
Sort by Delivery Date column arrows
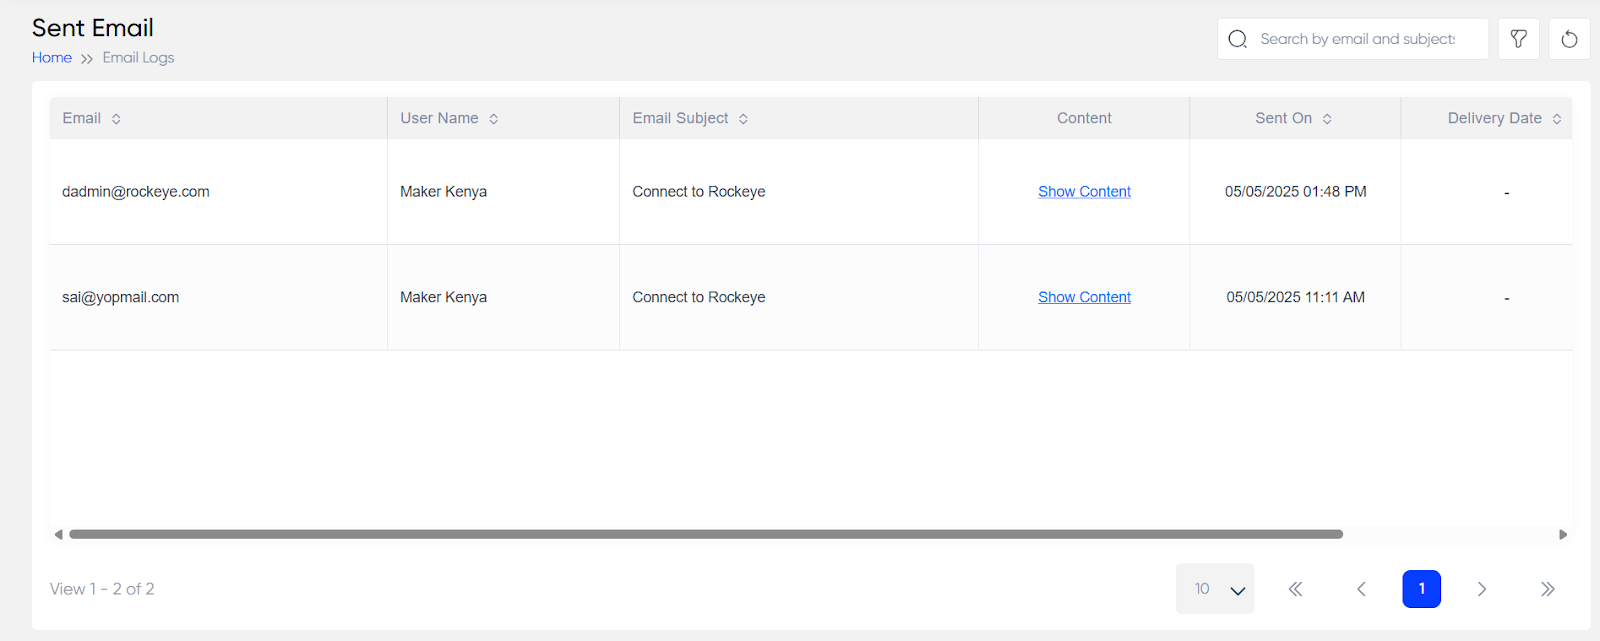[1557, 119]
